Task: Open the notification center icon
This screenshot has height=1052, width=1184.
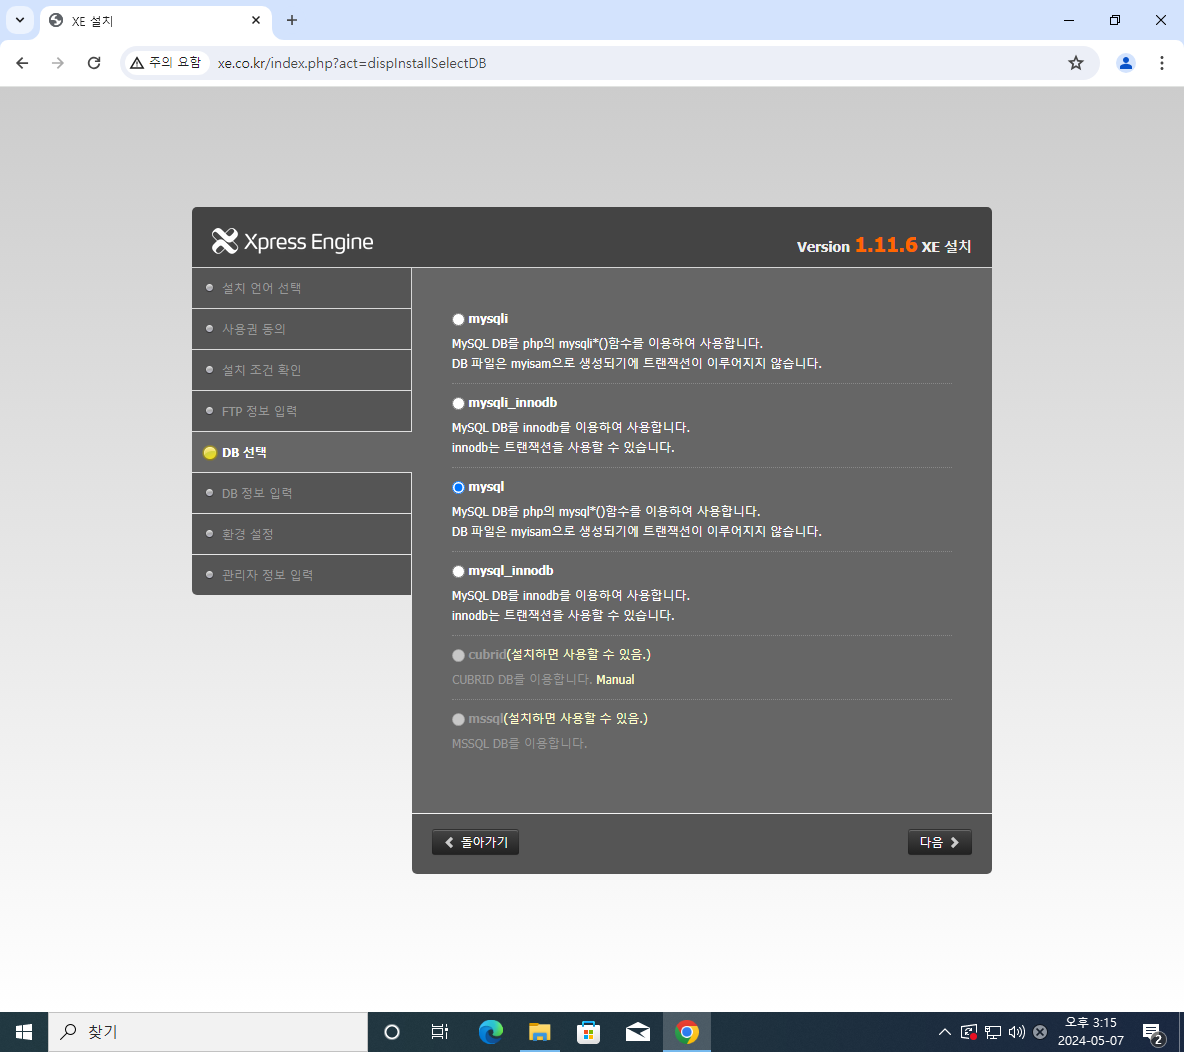Action: (x=1152, y=1032)
